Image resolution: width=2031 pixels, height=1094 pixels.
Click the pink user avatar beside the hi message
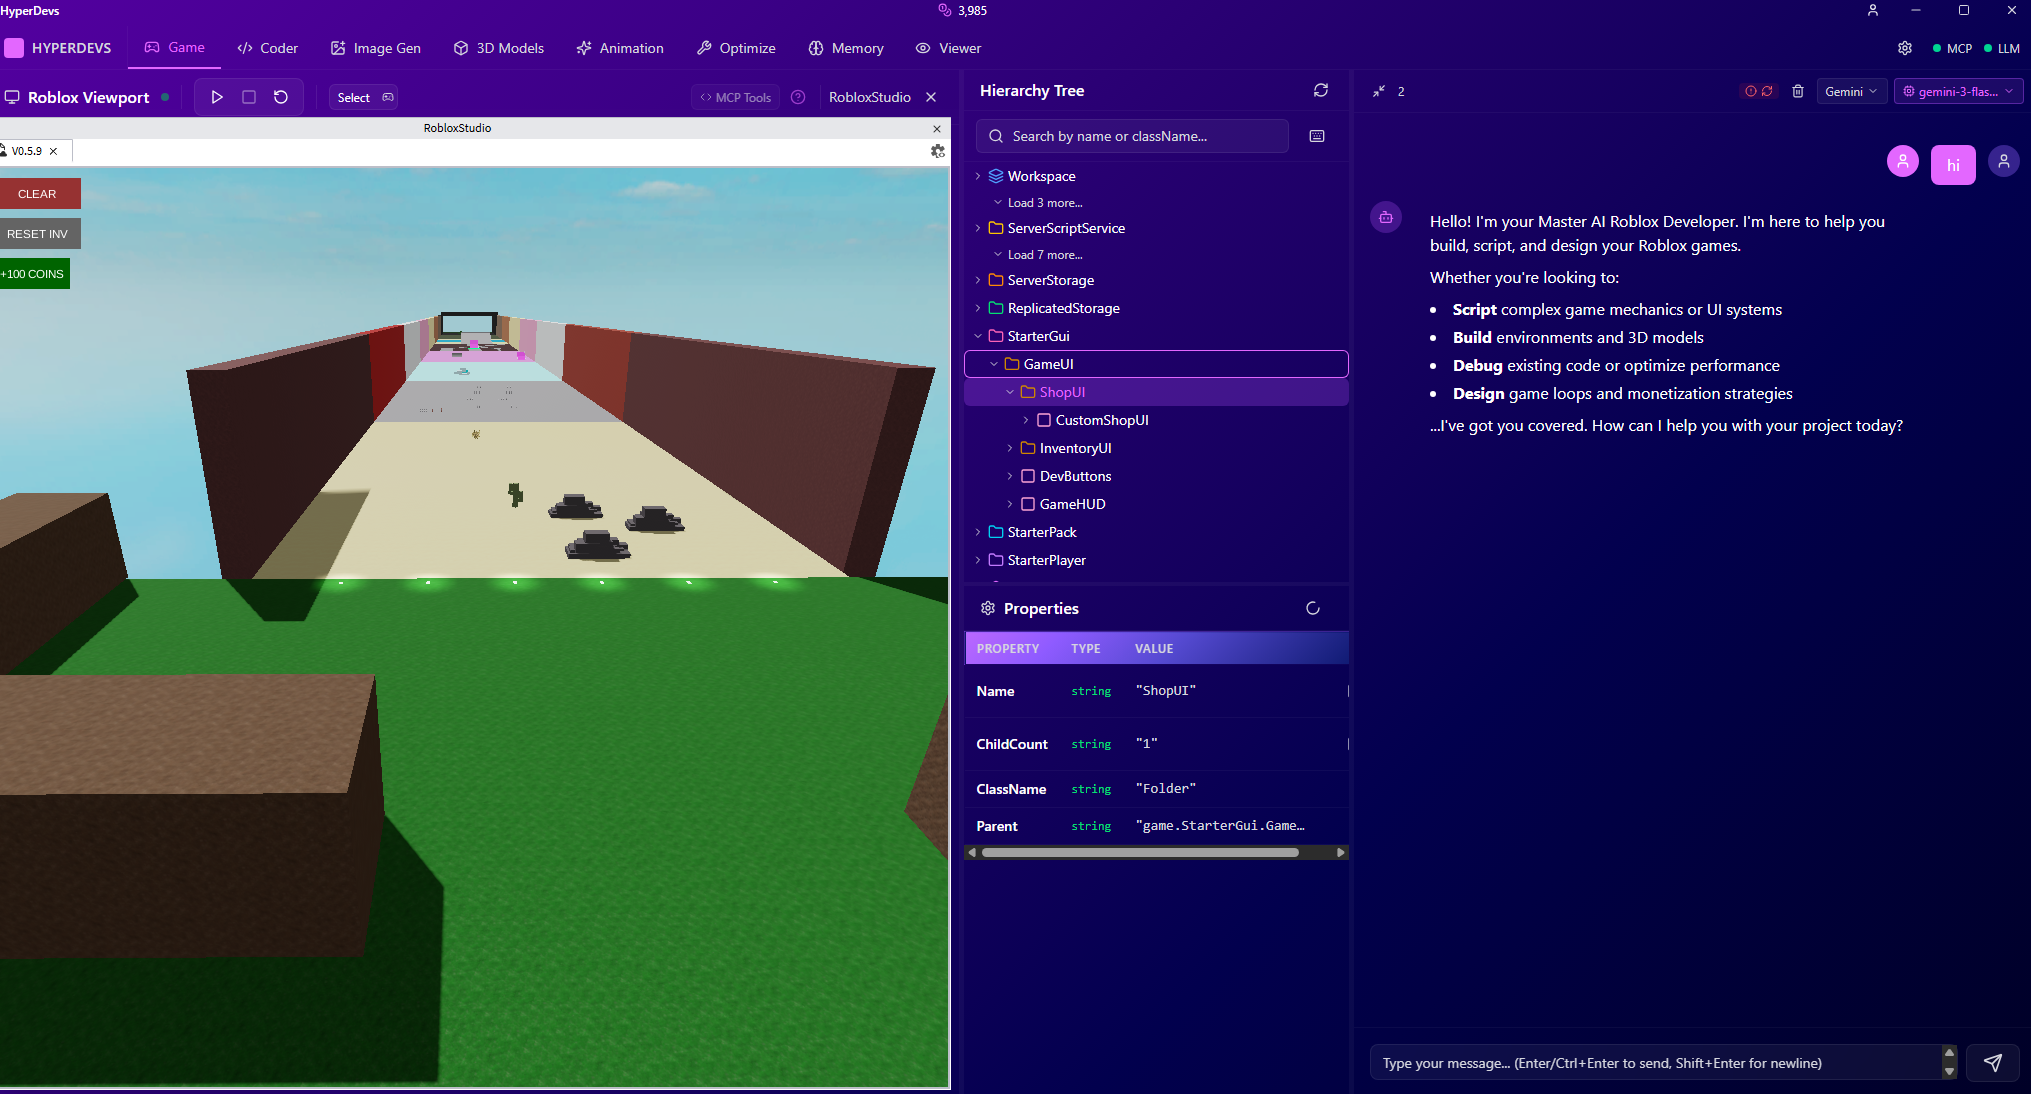(x=1903, y=161)
